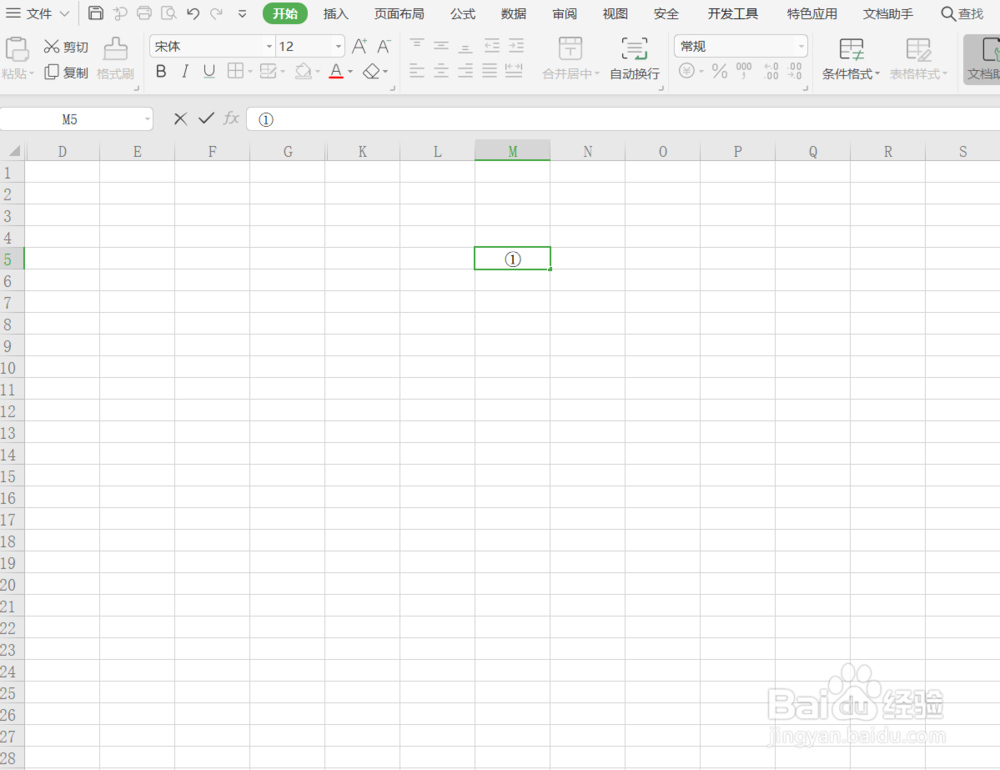This screenshot has height=770, width=1000.
Task: Click the Save icon in quick access toolbar
Action: [x=96, y=13]
